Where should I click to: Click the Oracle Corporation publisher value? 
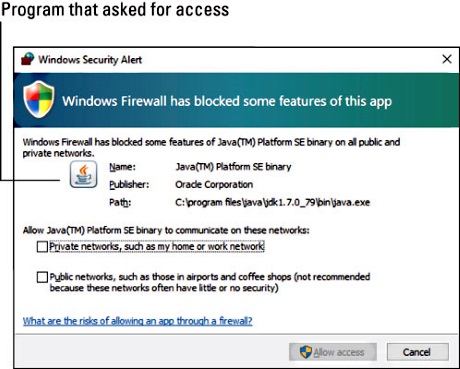[x=214, y=184]
